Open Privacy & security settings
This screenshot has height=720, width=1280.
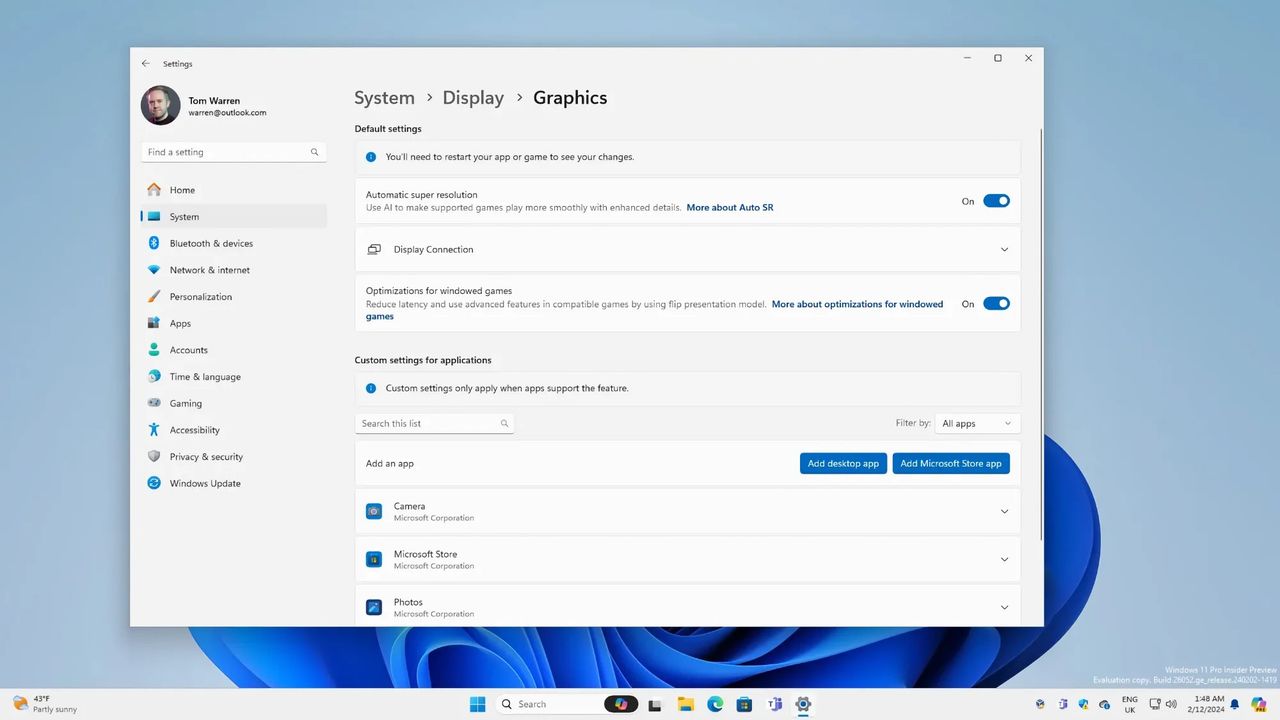click(x=206, y=456)
